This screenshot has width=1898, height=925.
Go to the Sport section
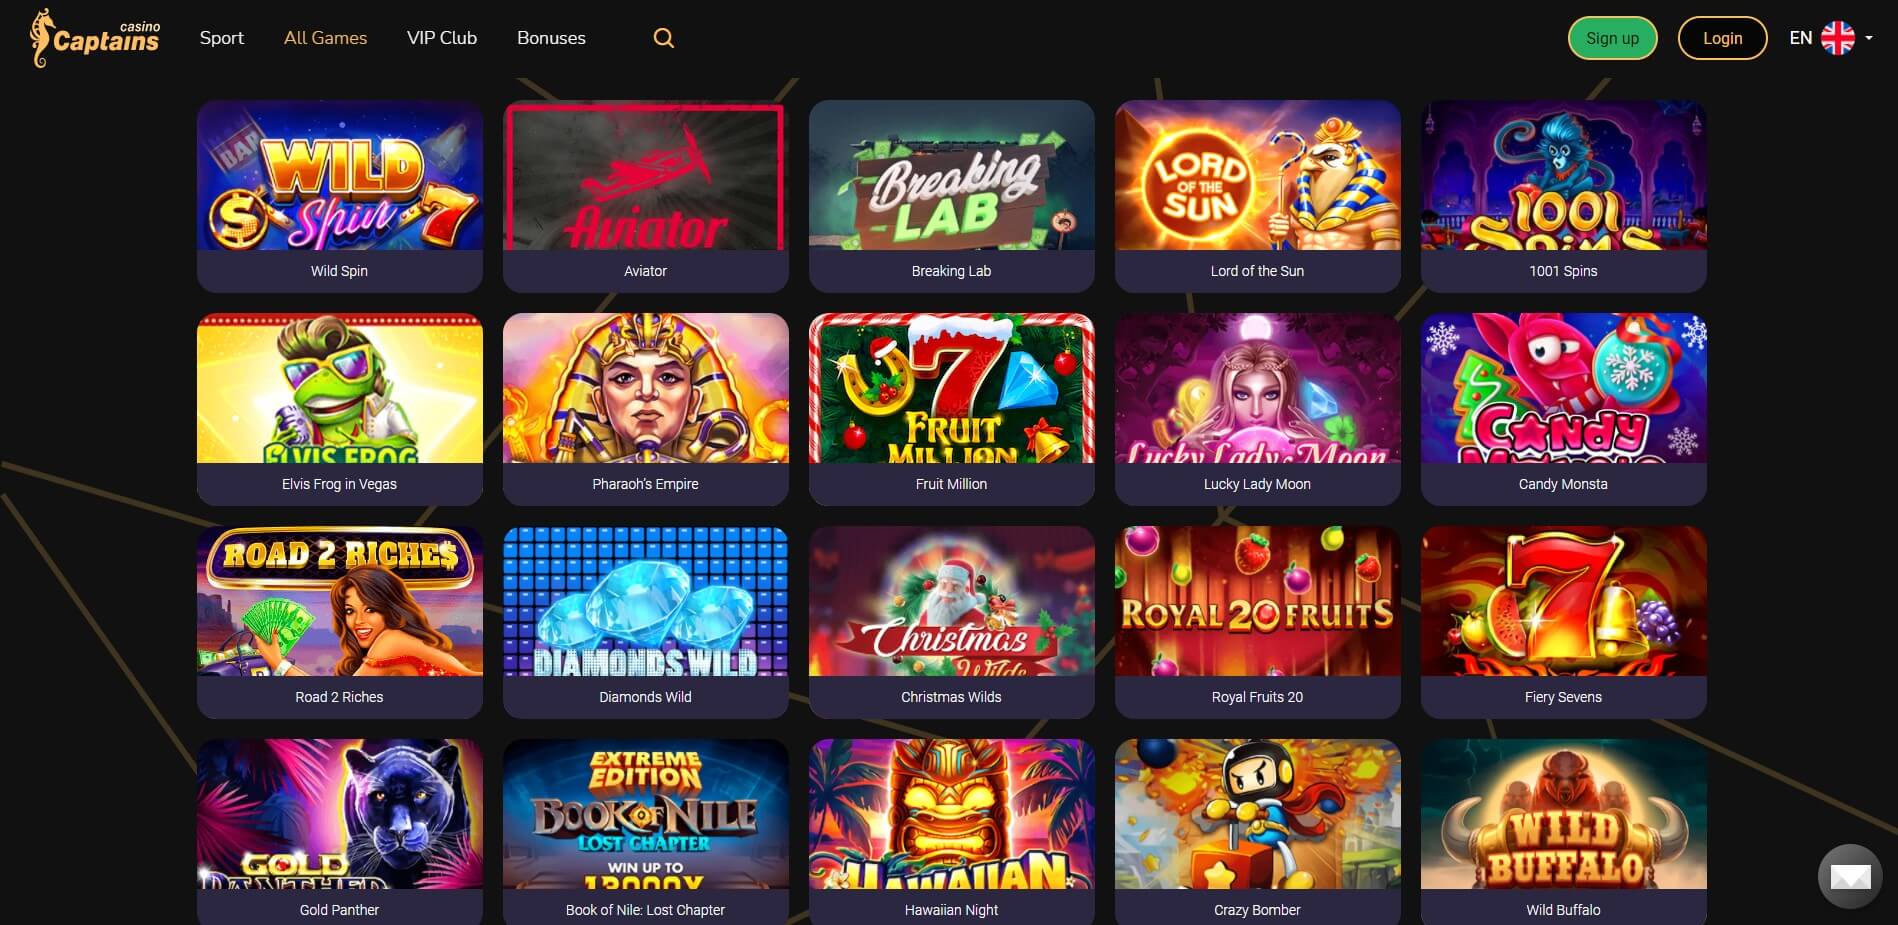pos(222,38)
